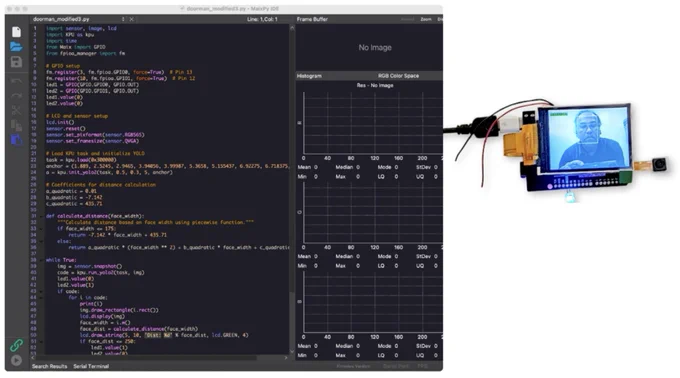The width and height of the screenshot is (680, 378).
Task: Click the '# LCD and sensor setup' comment line
Action: click(x=77, y=116)
